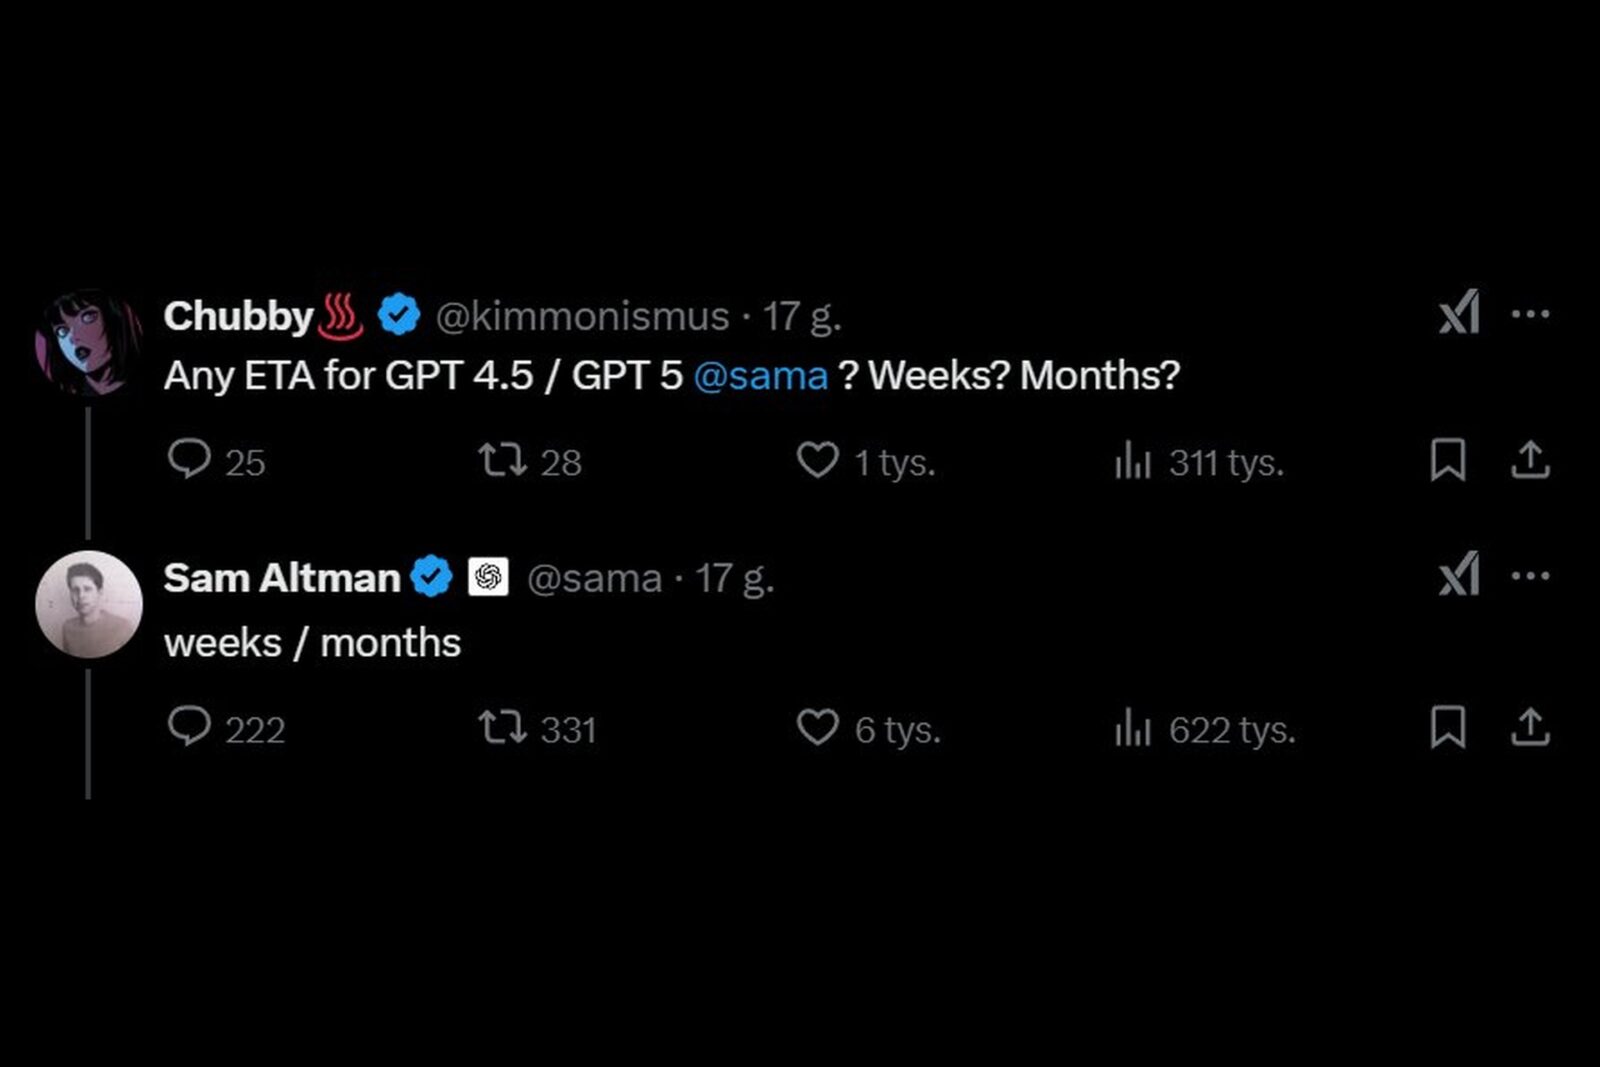Image resolution: width=1600 pixels, height=1067 pixels.
Task: Open Grok icon on Sam Altman's reply
Action: click(x=1459, y=576)
